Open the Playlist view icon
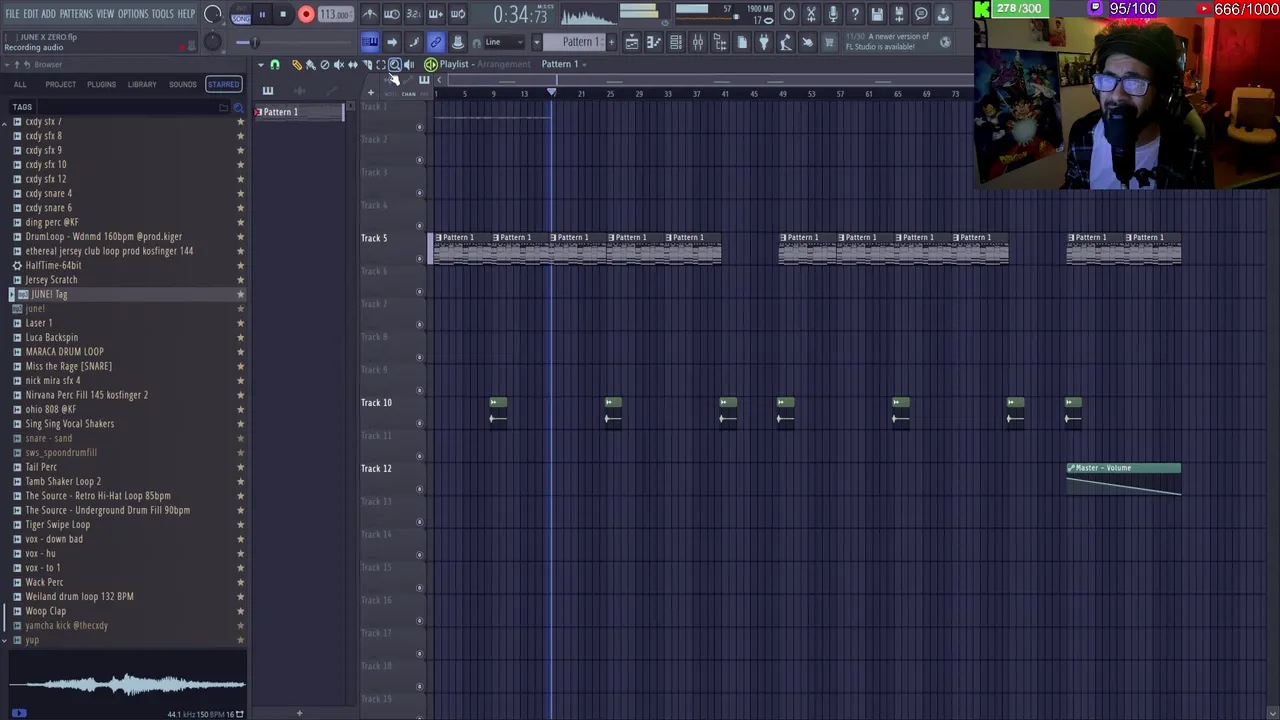Image resolution: width=1280 pixels, height=720 pixels. [x=632, y=42]
